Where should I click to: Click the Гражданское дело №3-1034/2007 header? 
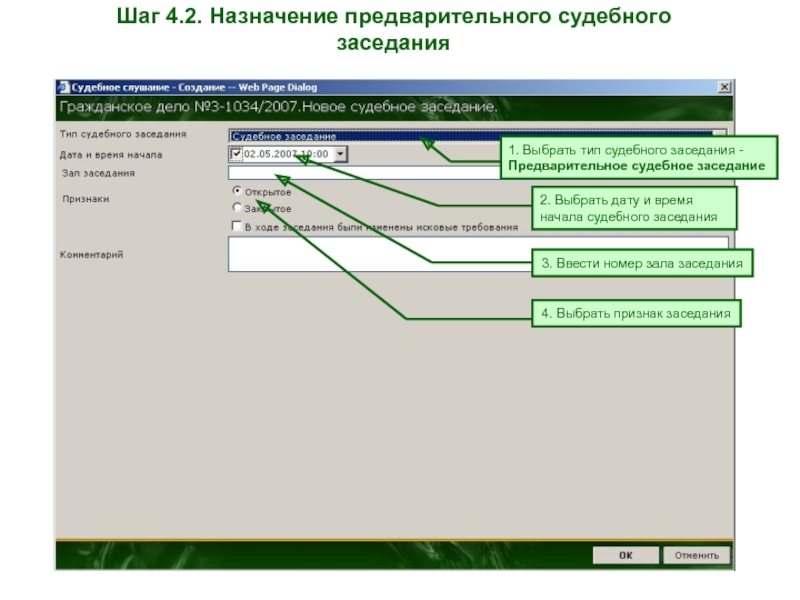tap(280, 107)
